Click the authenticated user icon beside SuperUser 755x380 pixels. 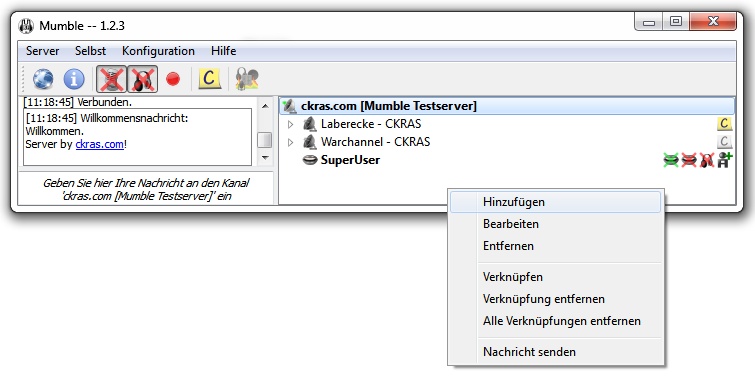pos(725,159)
